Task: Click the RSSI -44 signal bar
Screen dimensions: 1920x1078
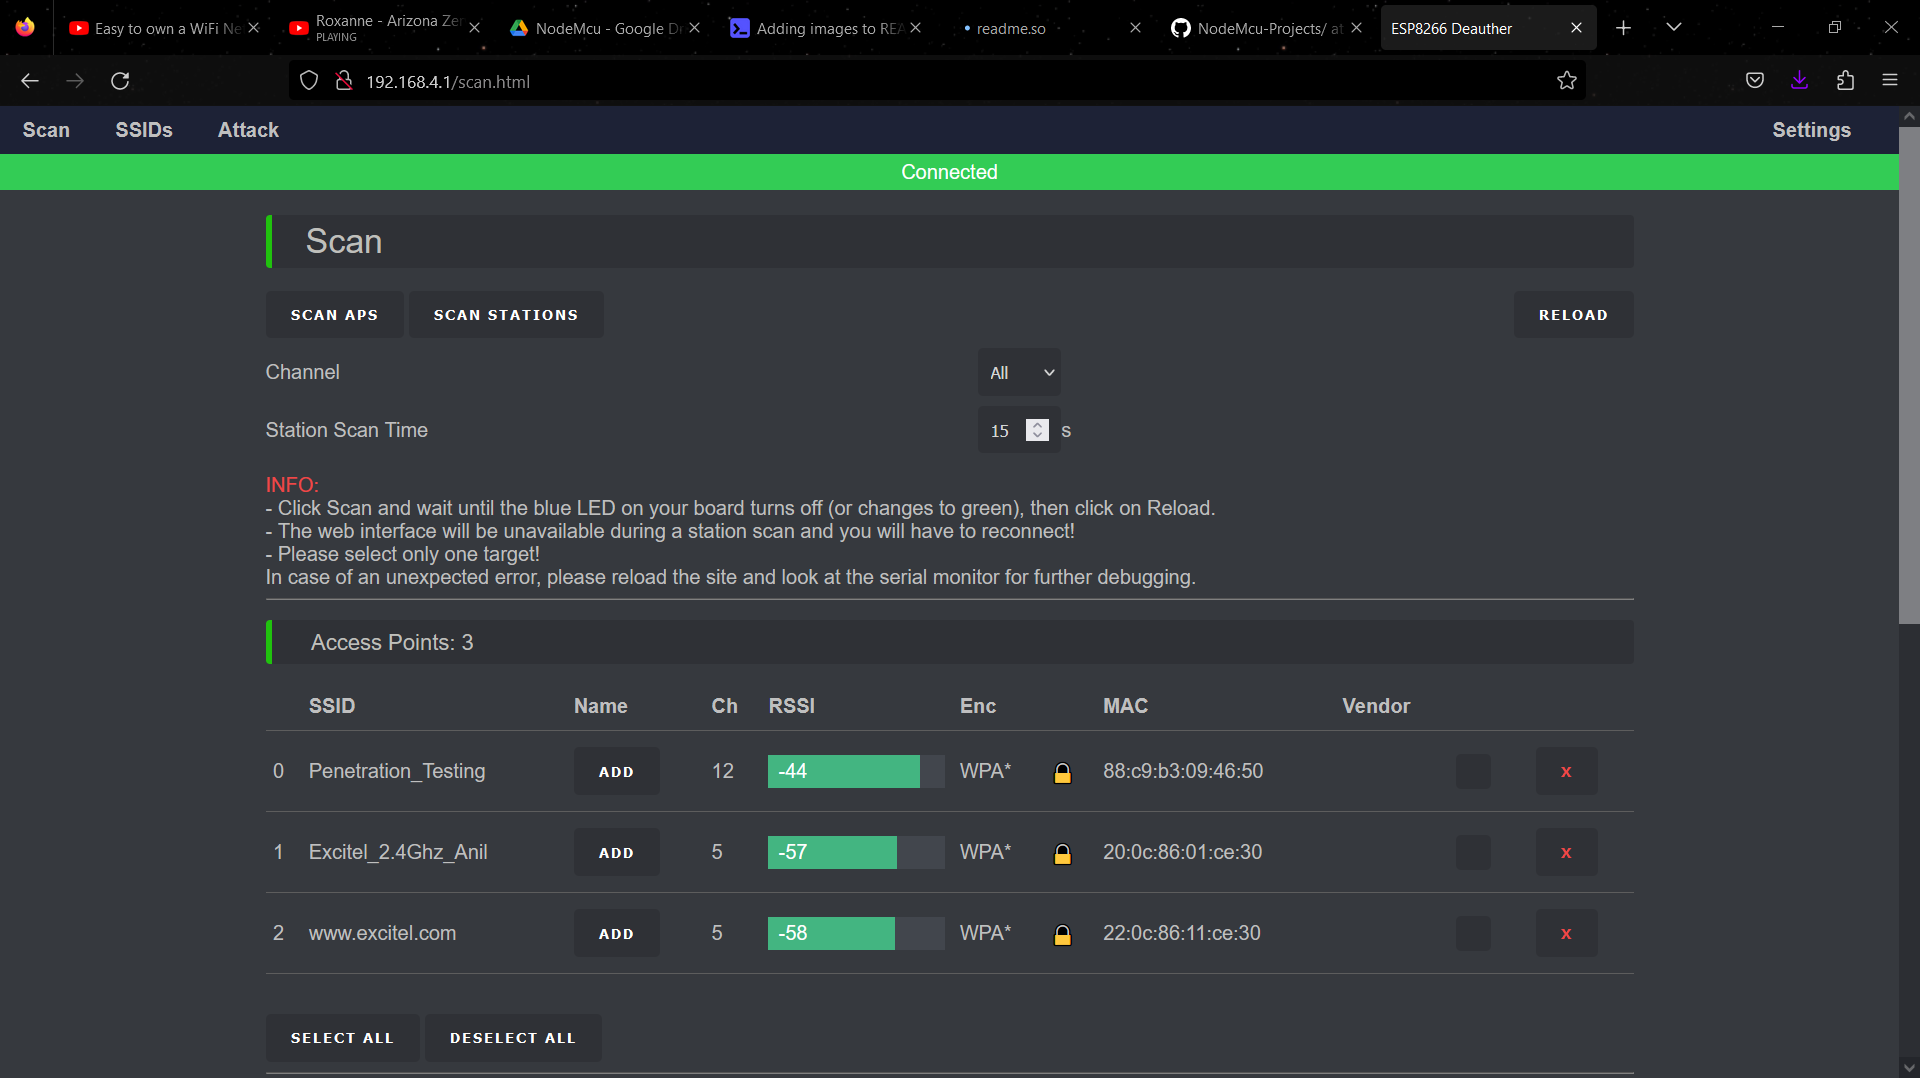Action: click(843, 771)
